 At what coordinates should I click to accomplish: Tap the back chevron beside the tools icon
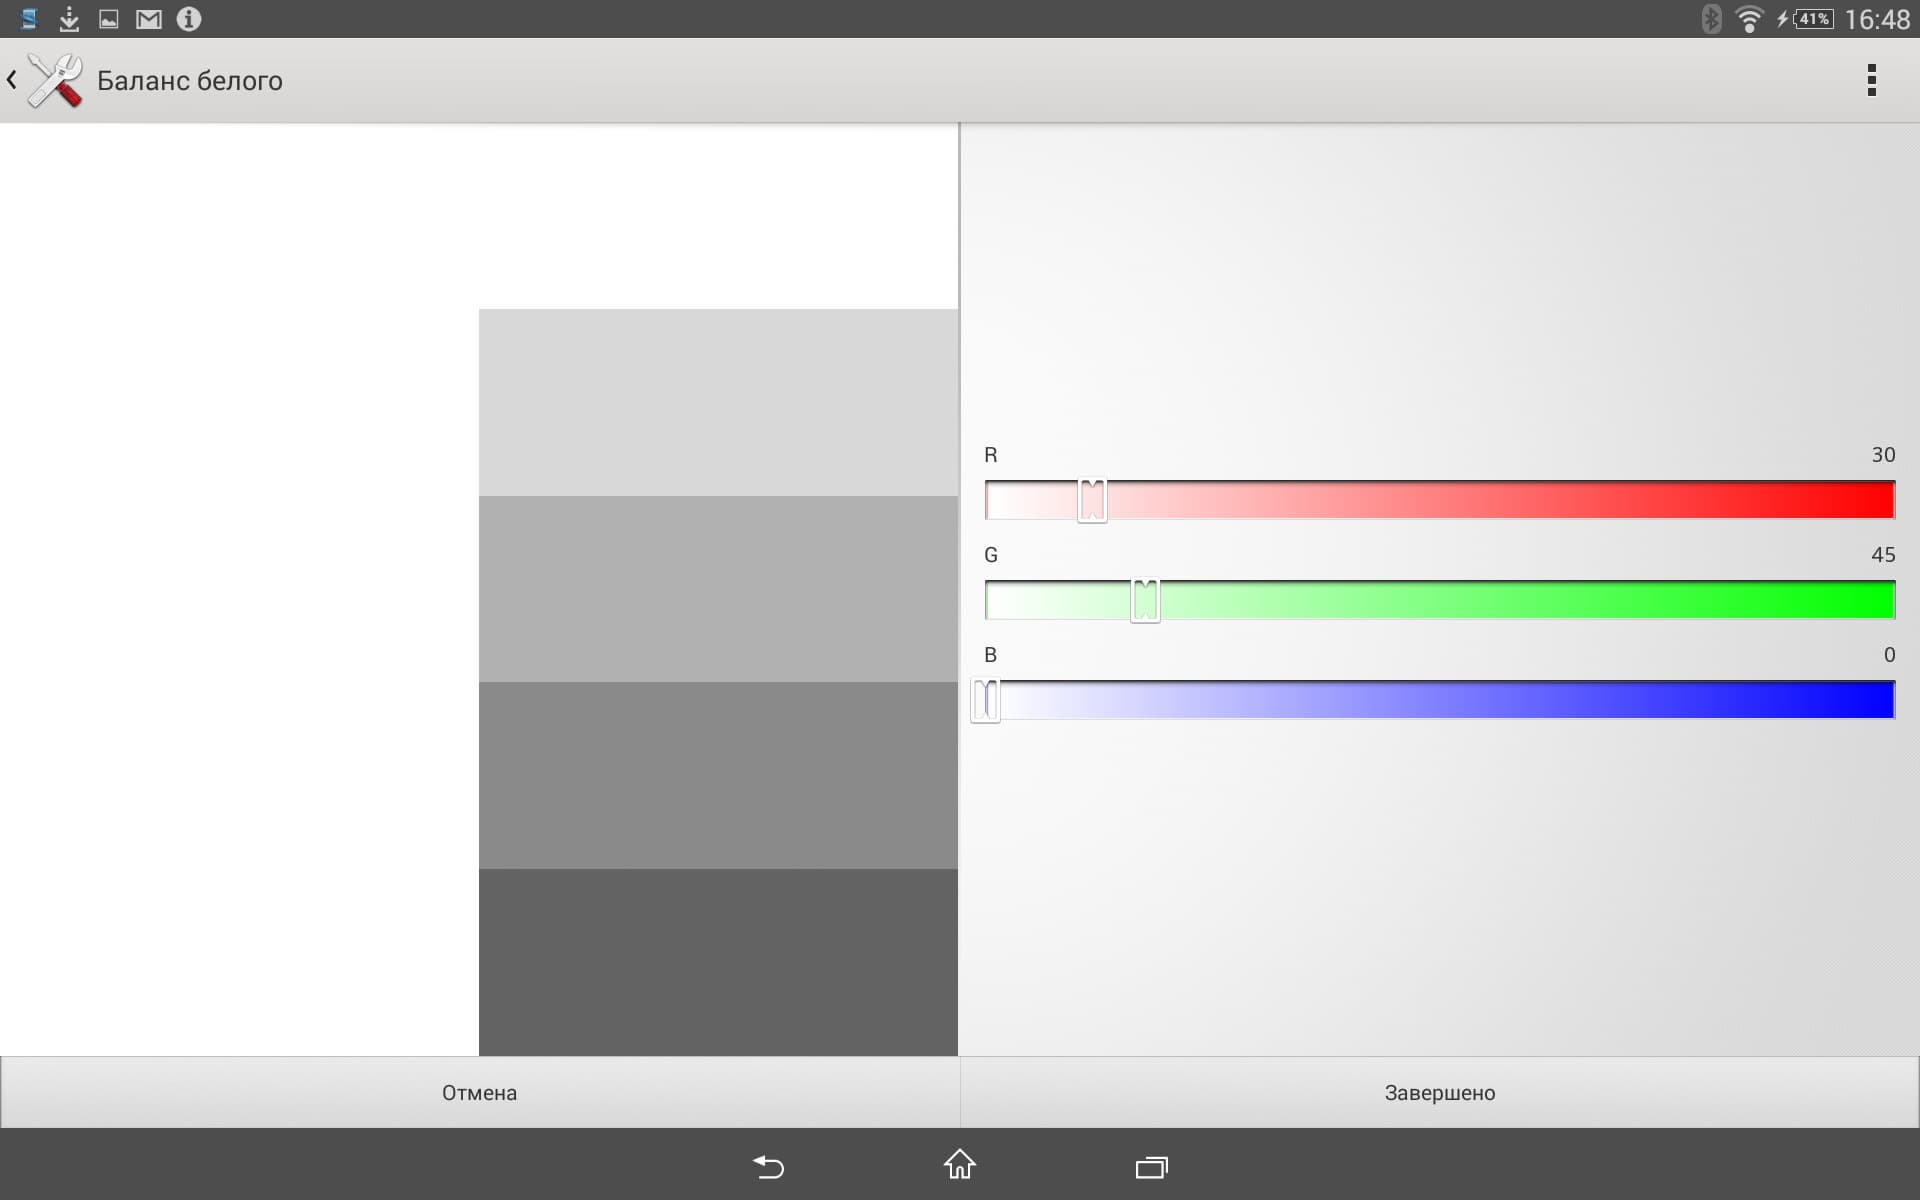click(12, 80)
